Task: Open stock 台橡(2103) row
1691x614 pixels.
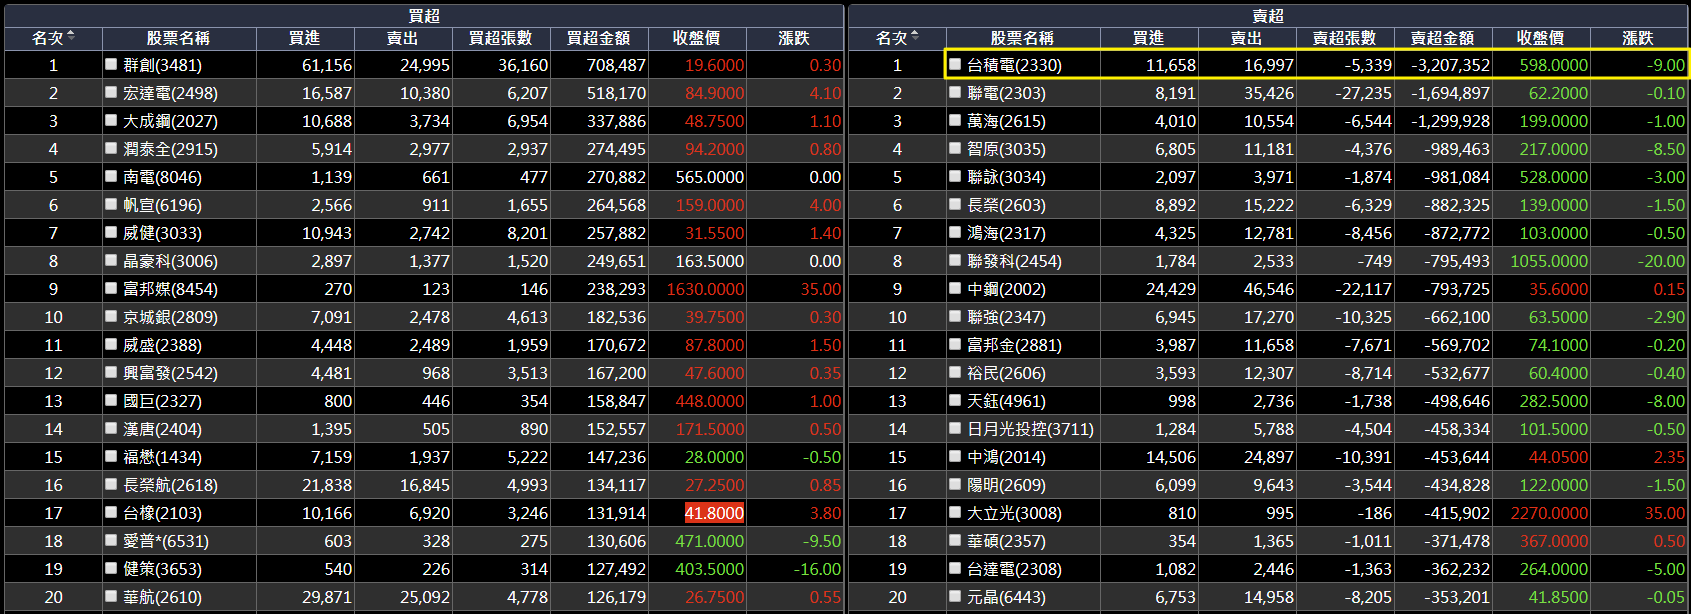Action: (x=424, y=512)
